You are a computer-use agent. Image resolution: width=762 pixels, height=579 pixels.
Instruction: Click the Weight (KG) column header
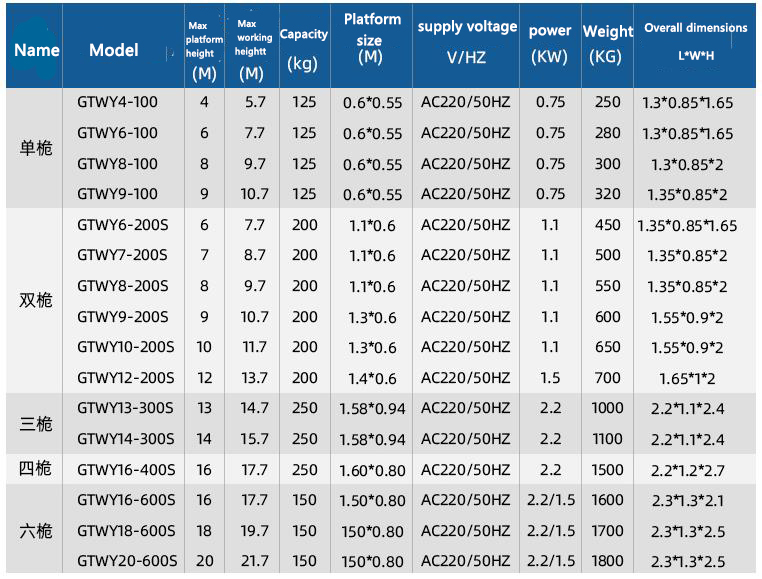[607, 44]
